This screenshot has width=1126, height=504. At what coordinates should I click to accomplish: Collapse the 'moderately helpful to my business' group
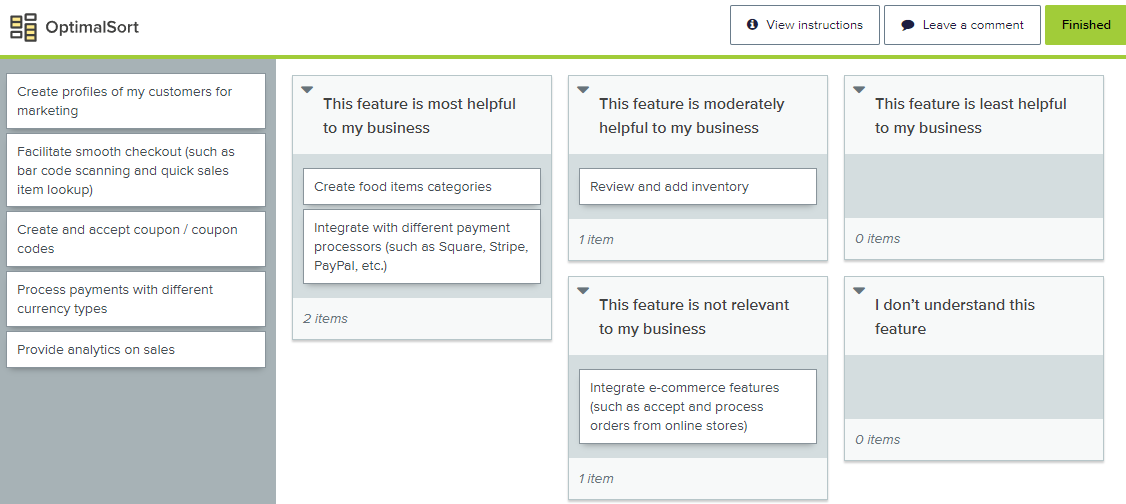click(583, 90)
